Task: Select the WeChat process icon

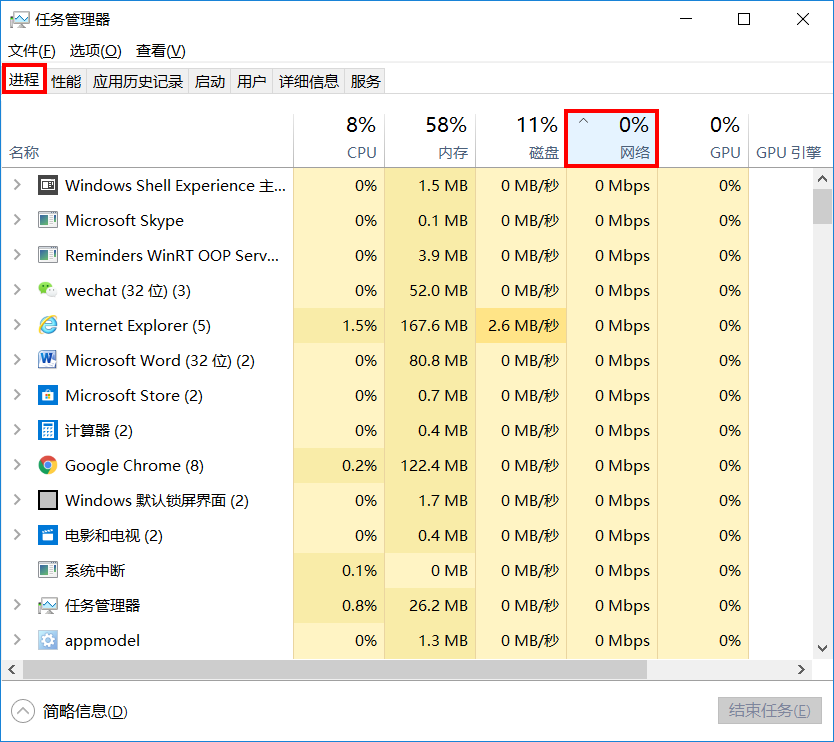Action: tap(47, 290)
